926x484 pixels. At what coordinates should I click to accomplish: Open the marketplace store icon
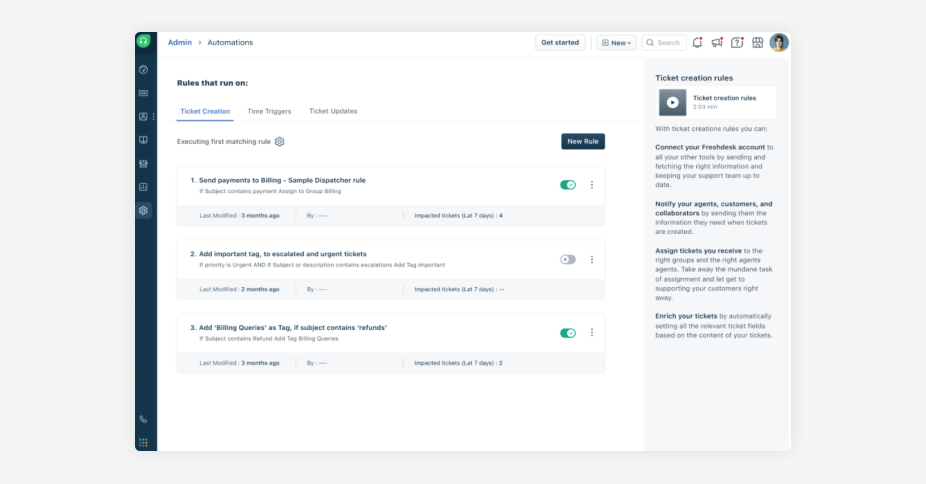[x=757, y=43]
